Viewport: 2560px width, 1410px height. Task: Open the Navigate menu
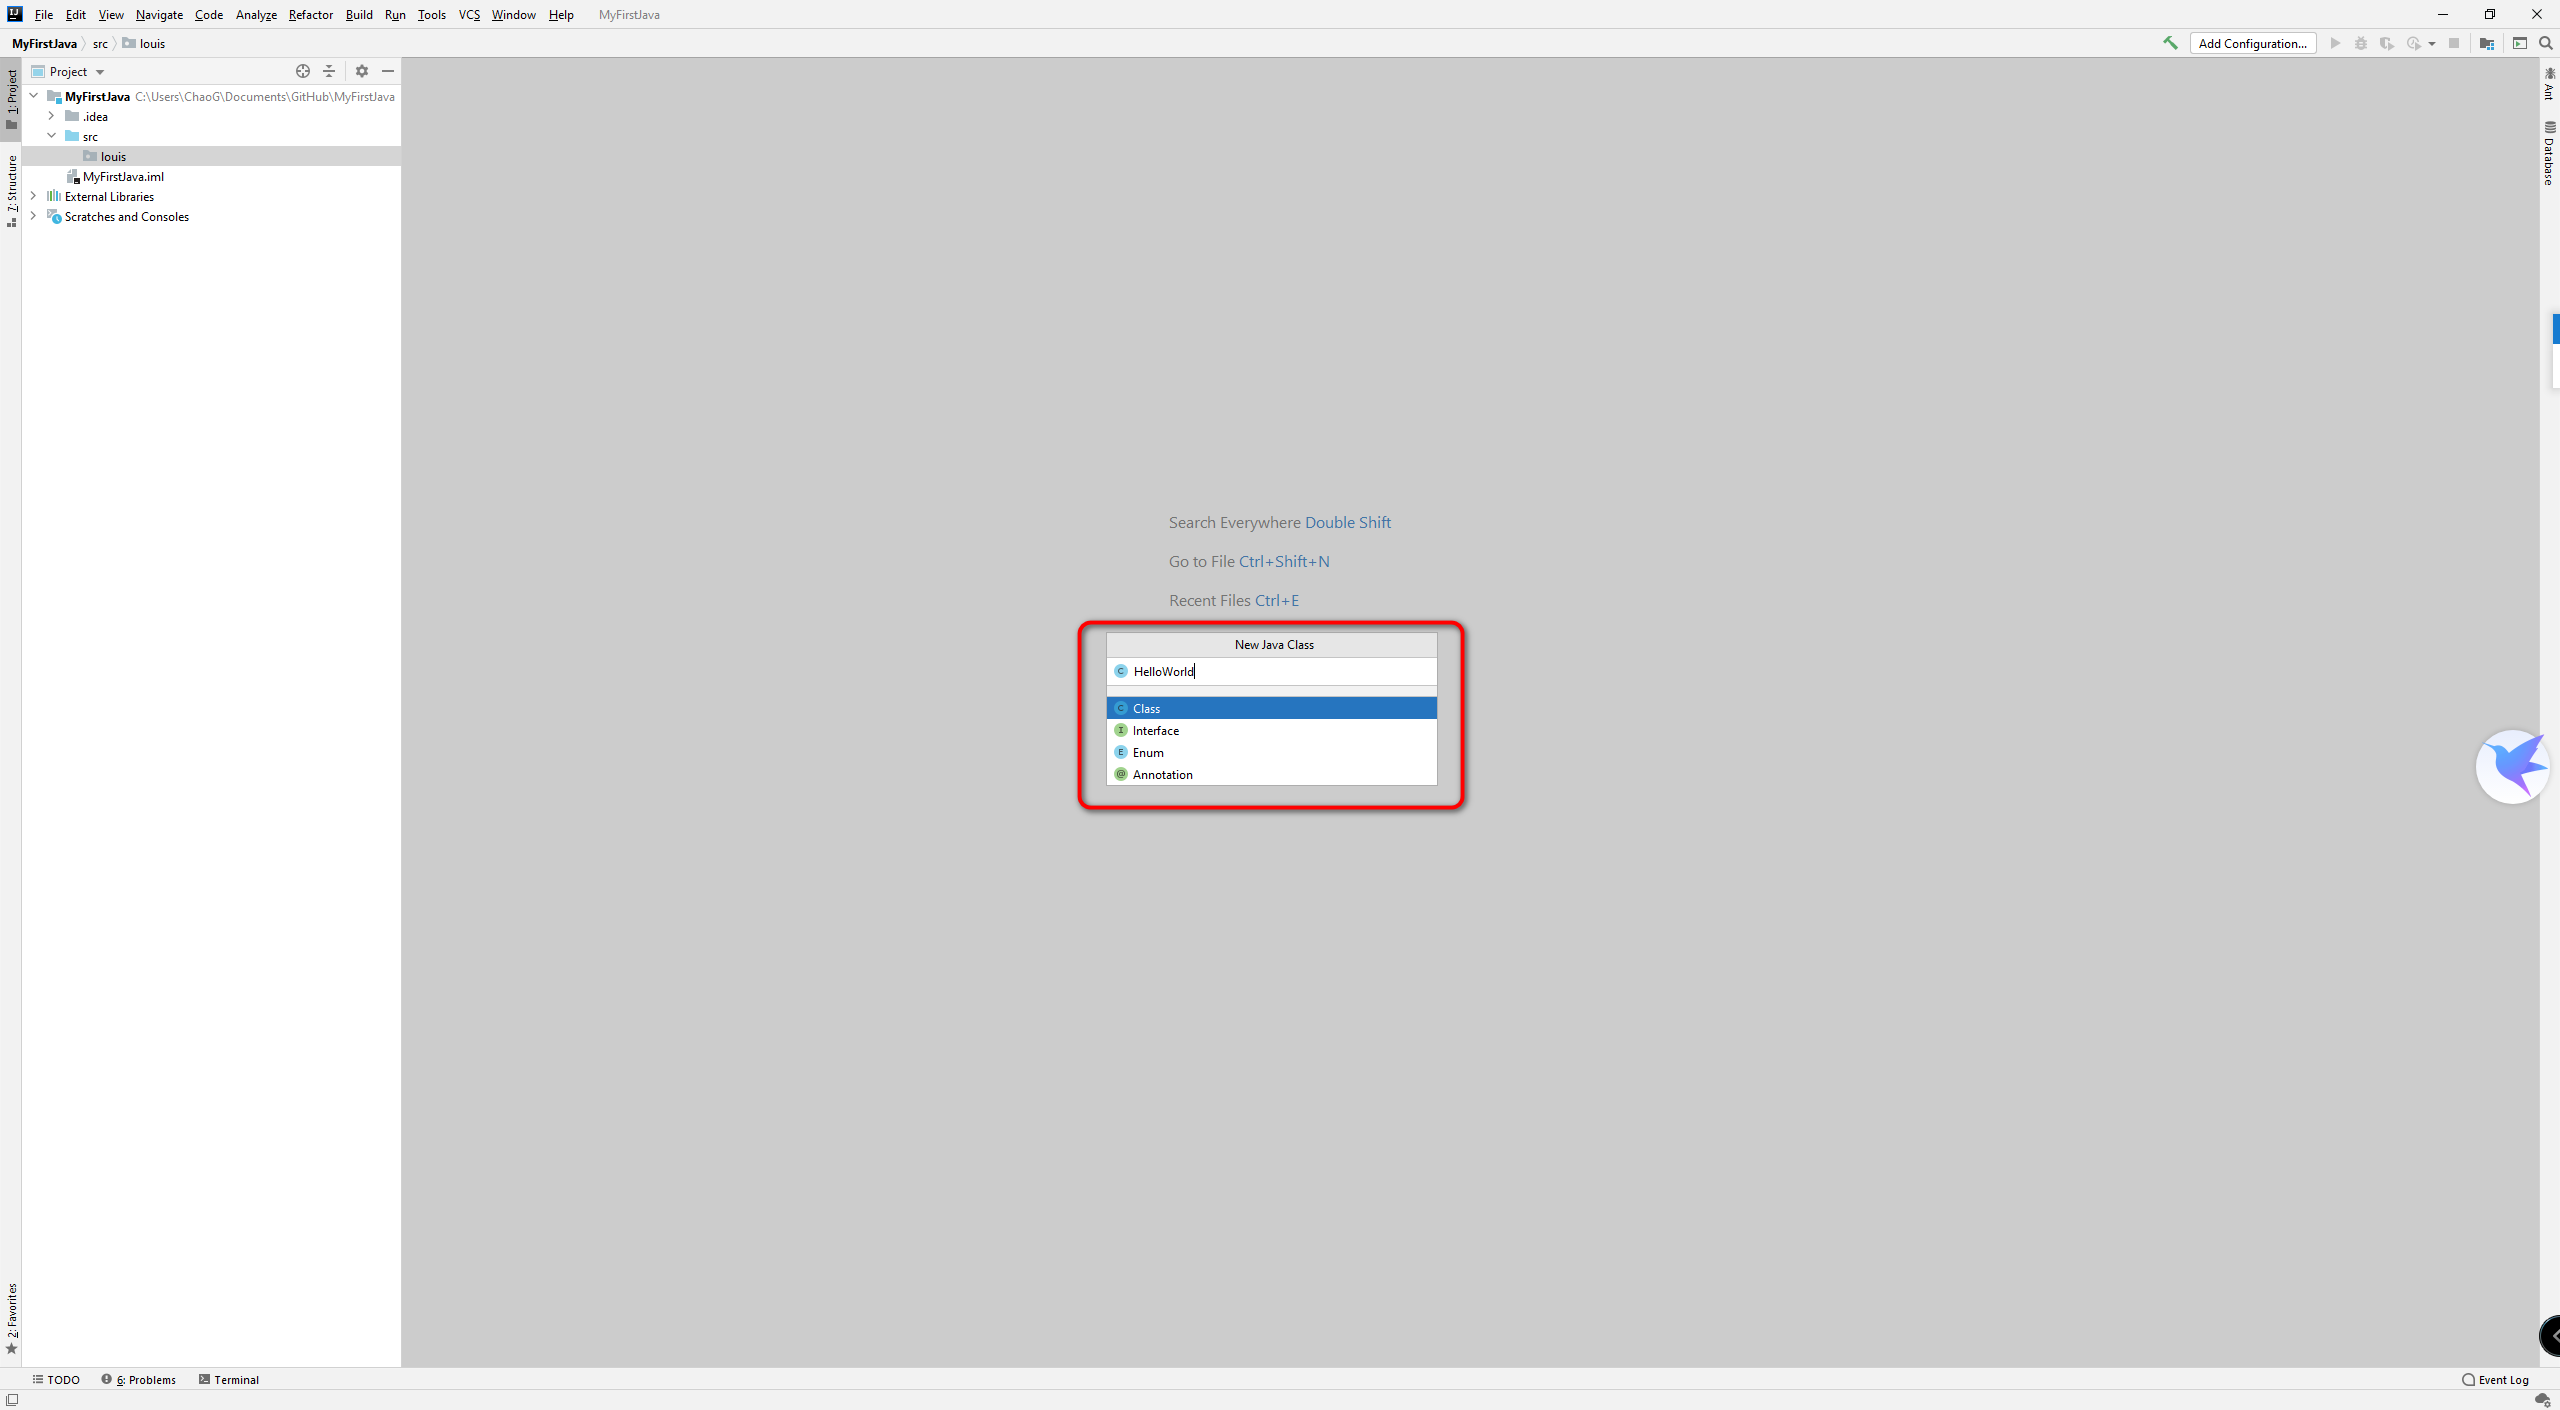click(x=159, y=14)
